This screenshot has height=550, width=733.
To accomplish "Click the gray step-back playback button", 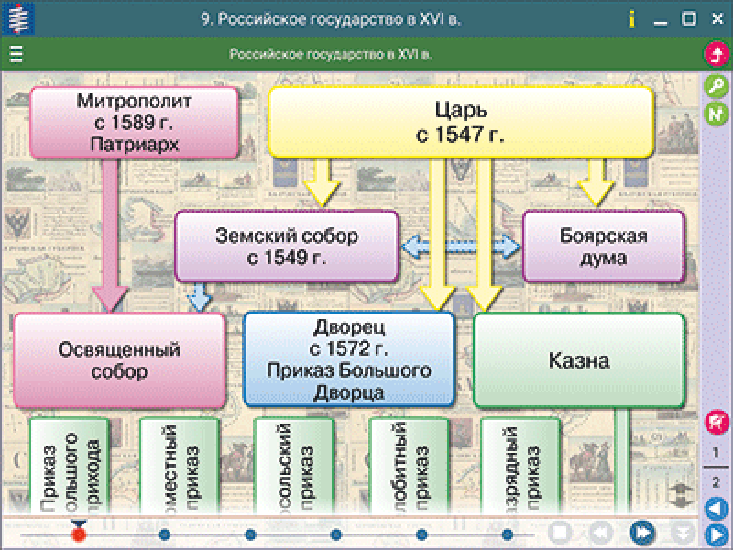I will (x=601, y=532).
